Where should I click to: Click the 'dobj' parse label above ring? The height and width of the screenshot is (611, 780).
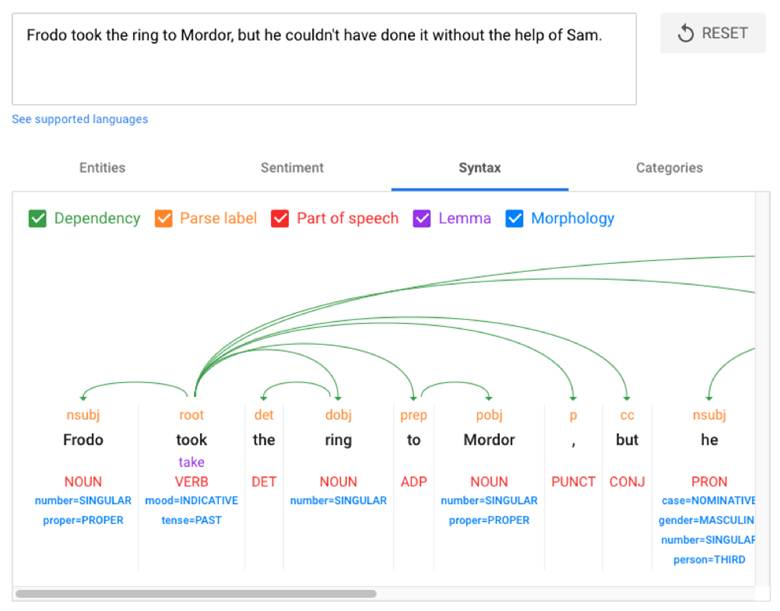pos(338,414)
